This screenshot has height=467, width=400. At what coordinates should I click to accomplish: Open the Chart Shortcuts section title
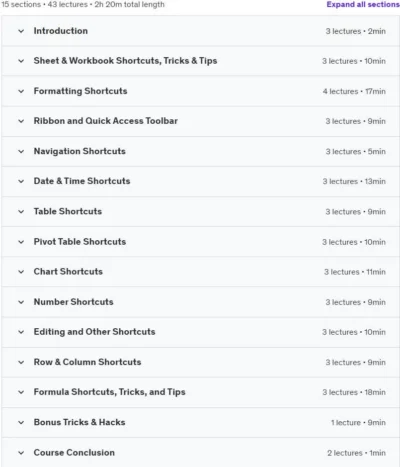[x=68, y=272]
